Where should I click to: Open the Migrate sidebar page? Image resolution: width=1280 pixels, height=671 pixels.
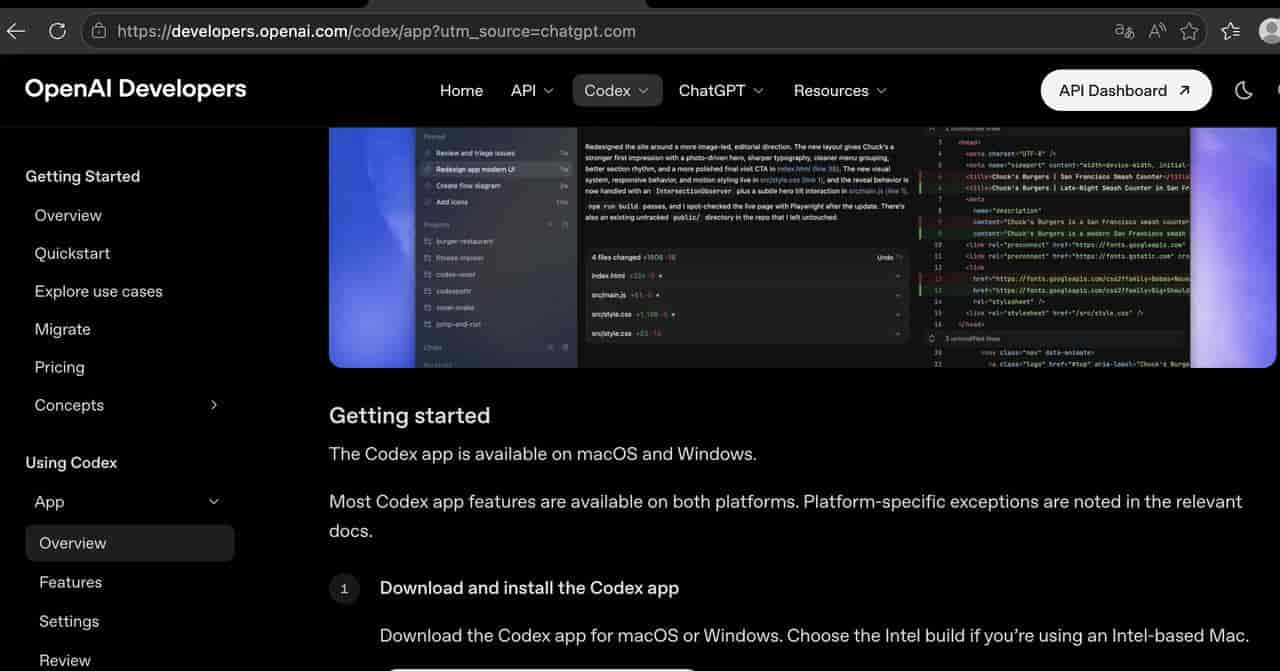pyautogui.click(x=62, y=329)
